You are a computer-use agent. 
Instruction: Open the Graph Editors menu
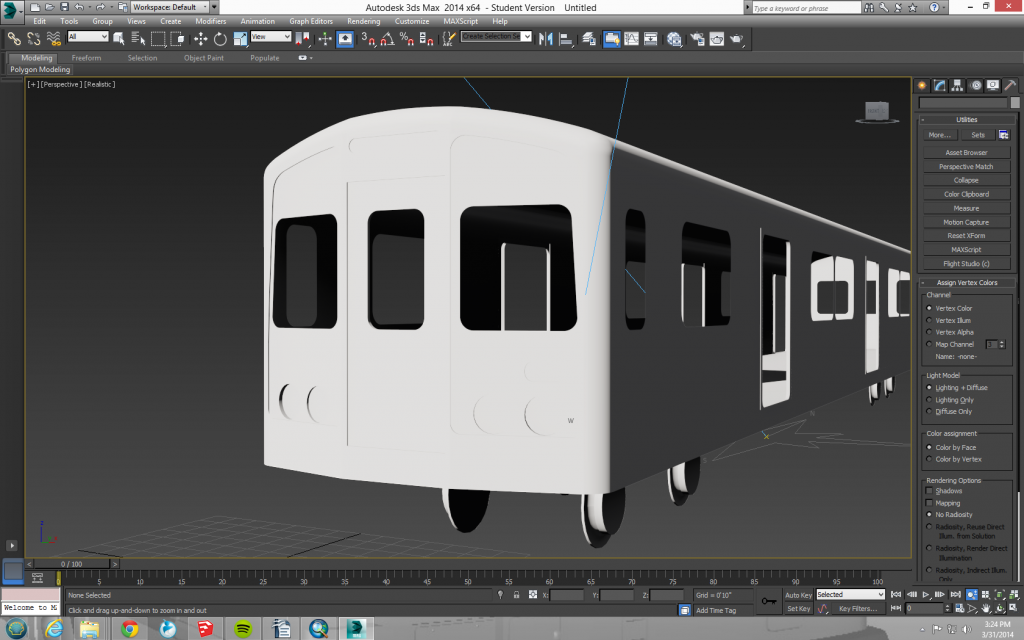click(x=311, y=22)
